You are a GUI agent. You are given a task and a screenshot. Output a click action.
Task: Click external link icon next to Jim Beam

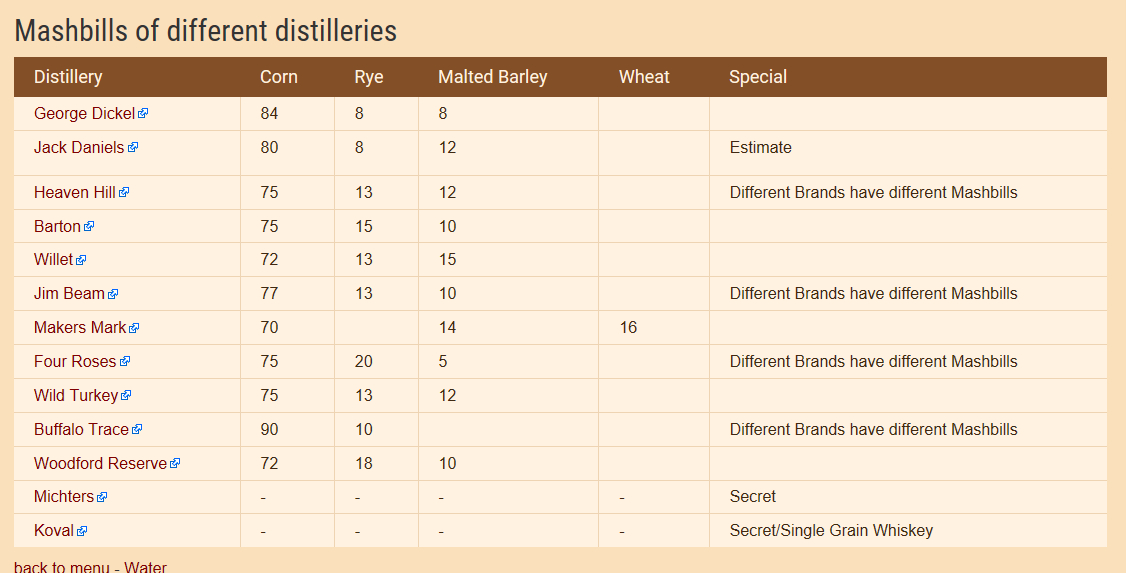point(113,294)
